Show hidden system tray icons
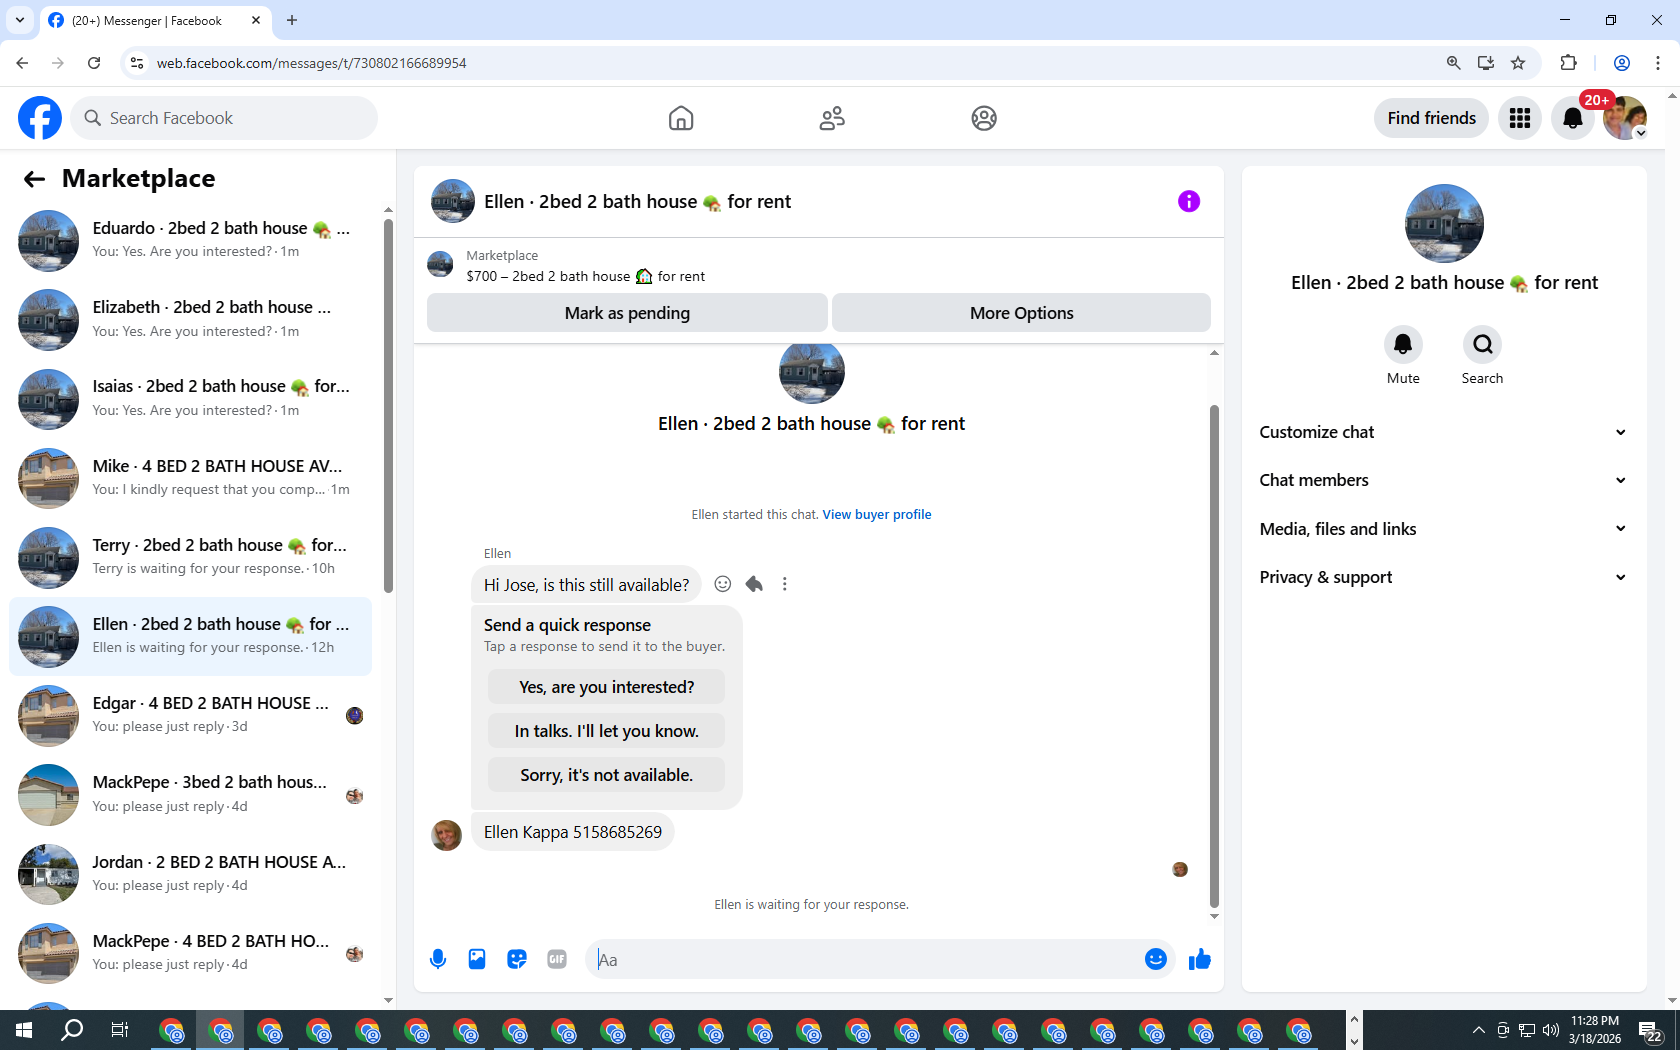Screen dimensions: 1680x1050 coord(1478,1030)
